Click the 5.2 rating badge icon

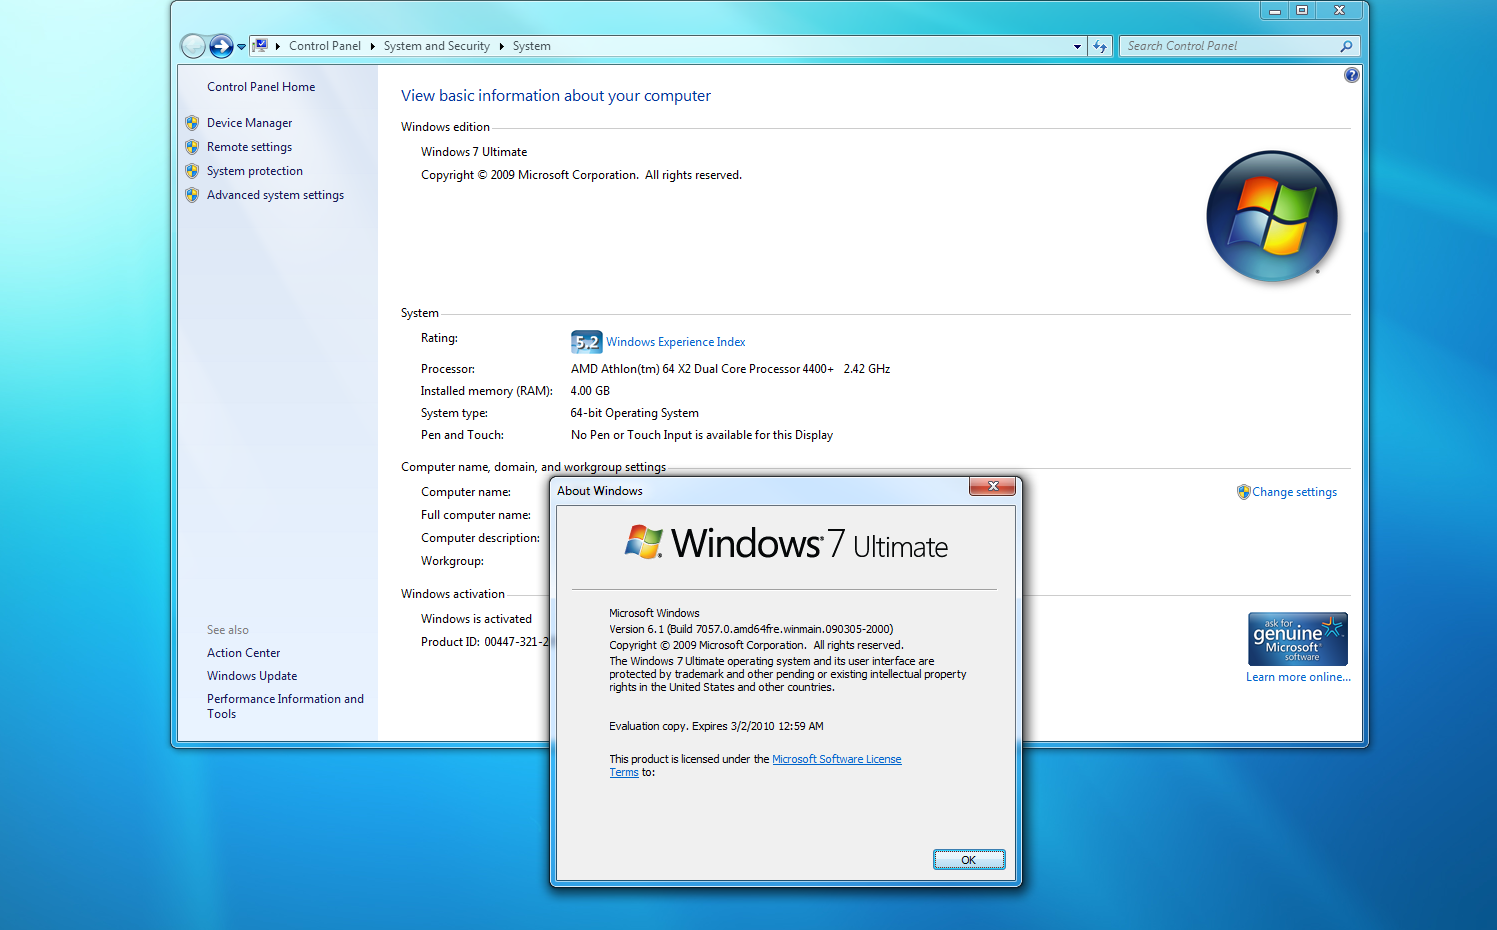pyautogui.click(x=586, y=342)
